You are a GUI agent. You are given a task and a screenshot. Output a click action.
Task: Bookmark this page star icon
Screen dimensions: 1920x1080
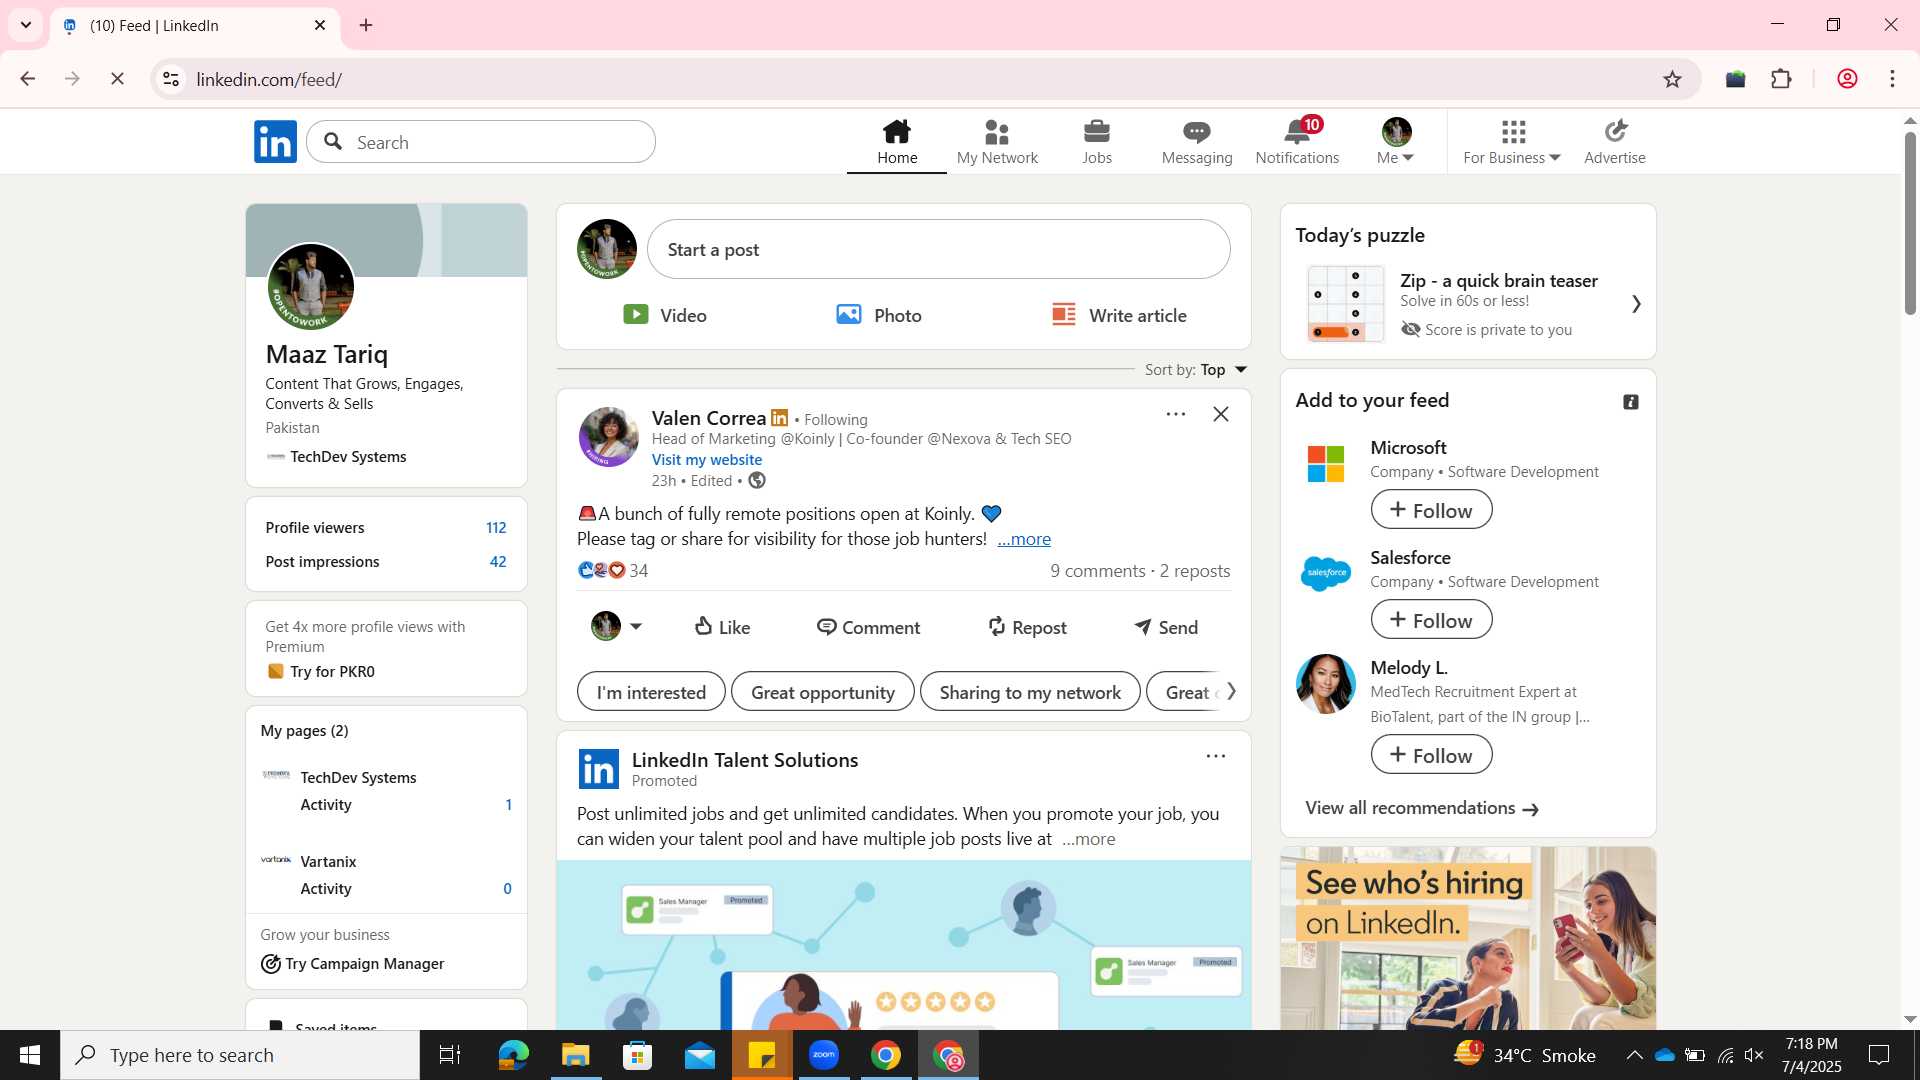coord(1672,79)
